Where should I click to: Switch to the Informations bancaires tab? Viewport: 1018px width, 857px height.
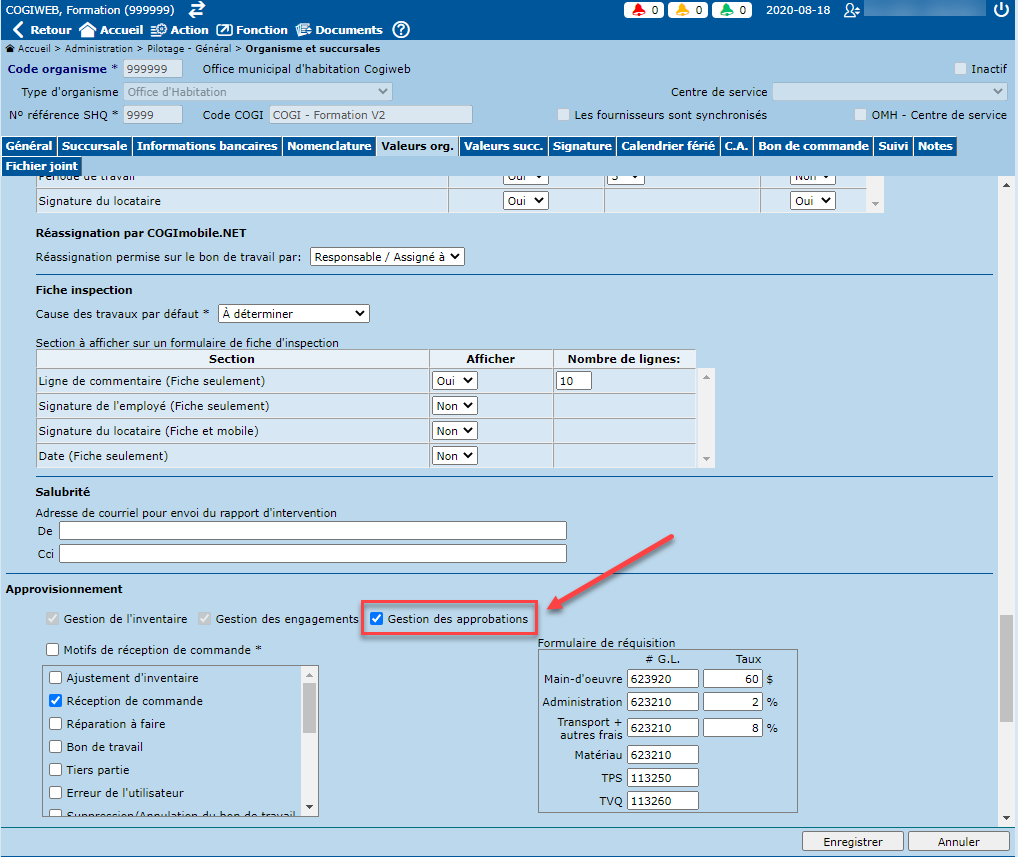pos(207,146)
